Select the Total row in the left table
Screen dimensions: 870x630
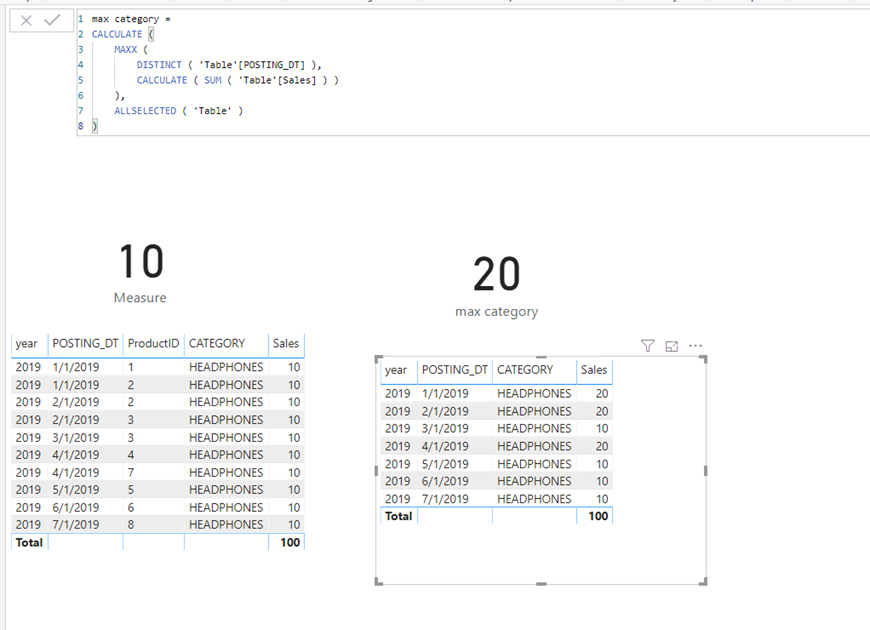point(29,542)
